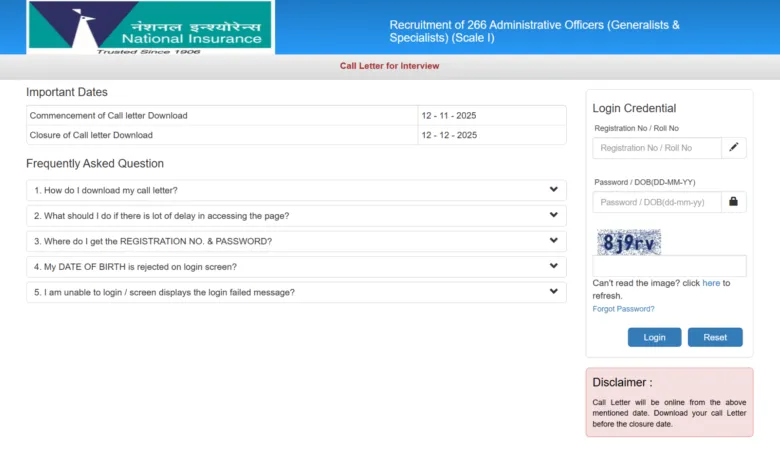Click the 'Important Dates' heading
The width and height of the screenshot is (780, 470).
(67, 92)
